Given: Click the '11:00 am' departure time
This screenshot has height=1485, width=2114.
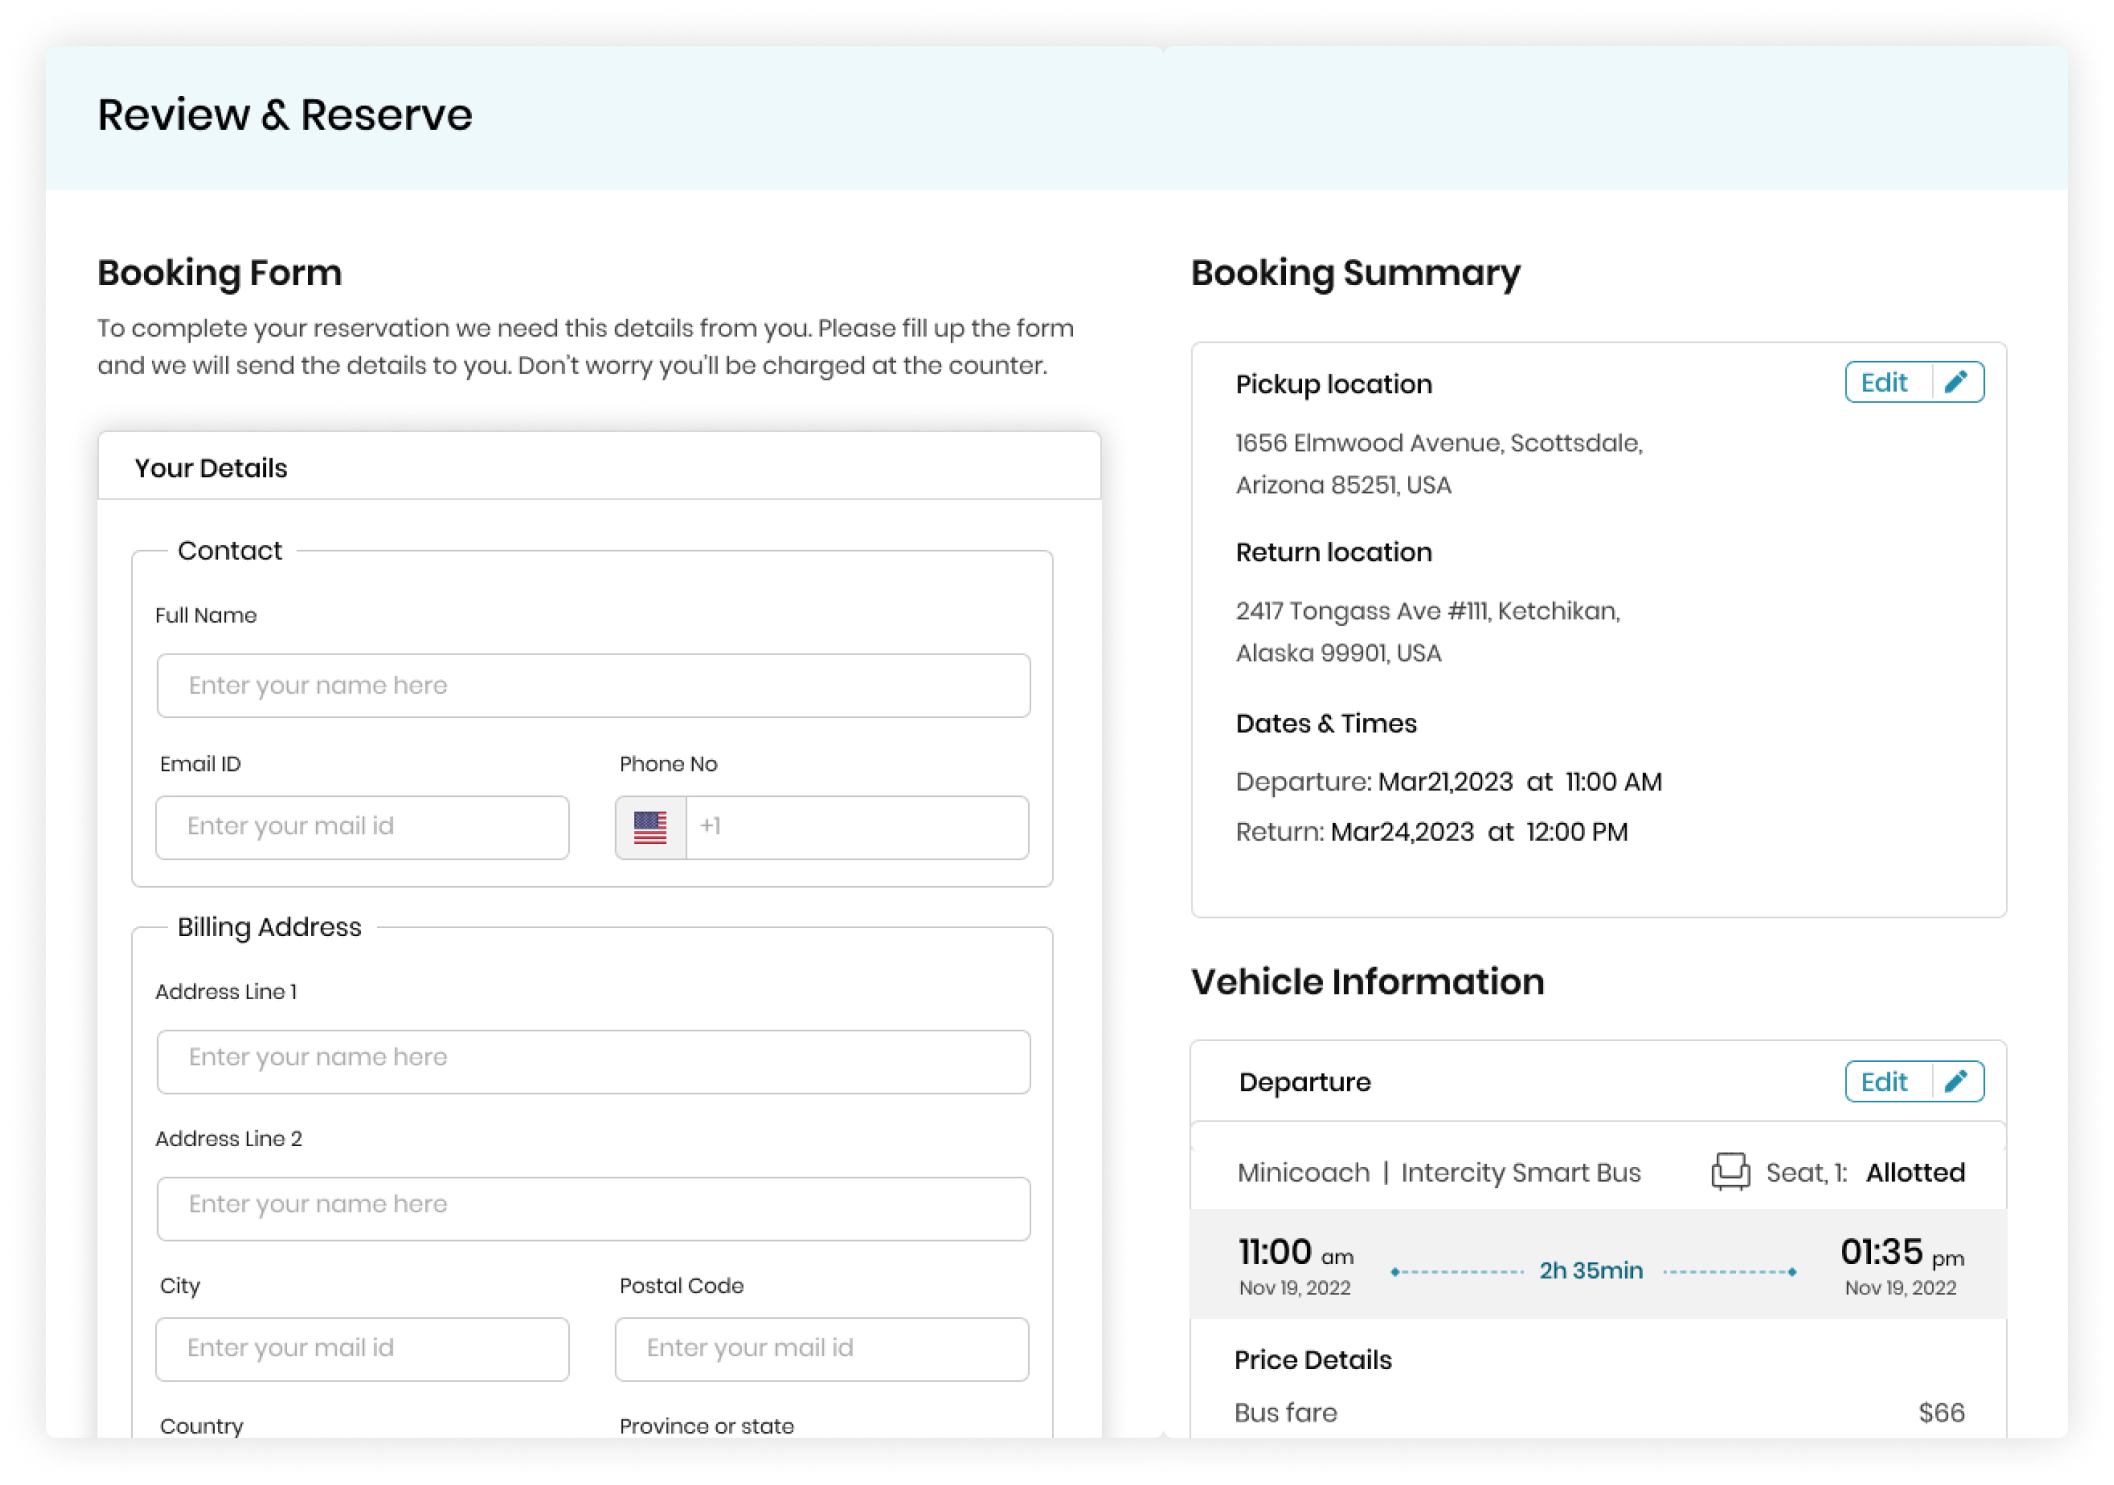Looking at the screenshot, I should (1296, 1252).
